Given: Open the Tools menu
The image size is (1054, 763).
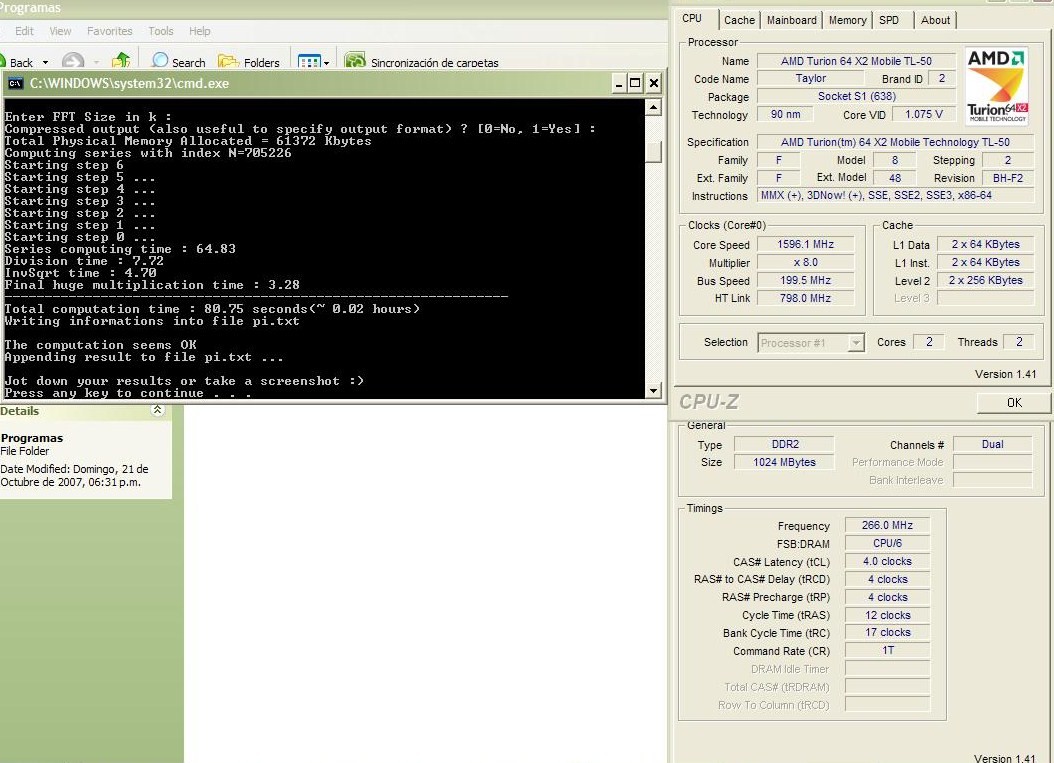Looking at the screenshot, I should pos(161,31).
